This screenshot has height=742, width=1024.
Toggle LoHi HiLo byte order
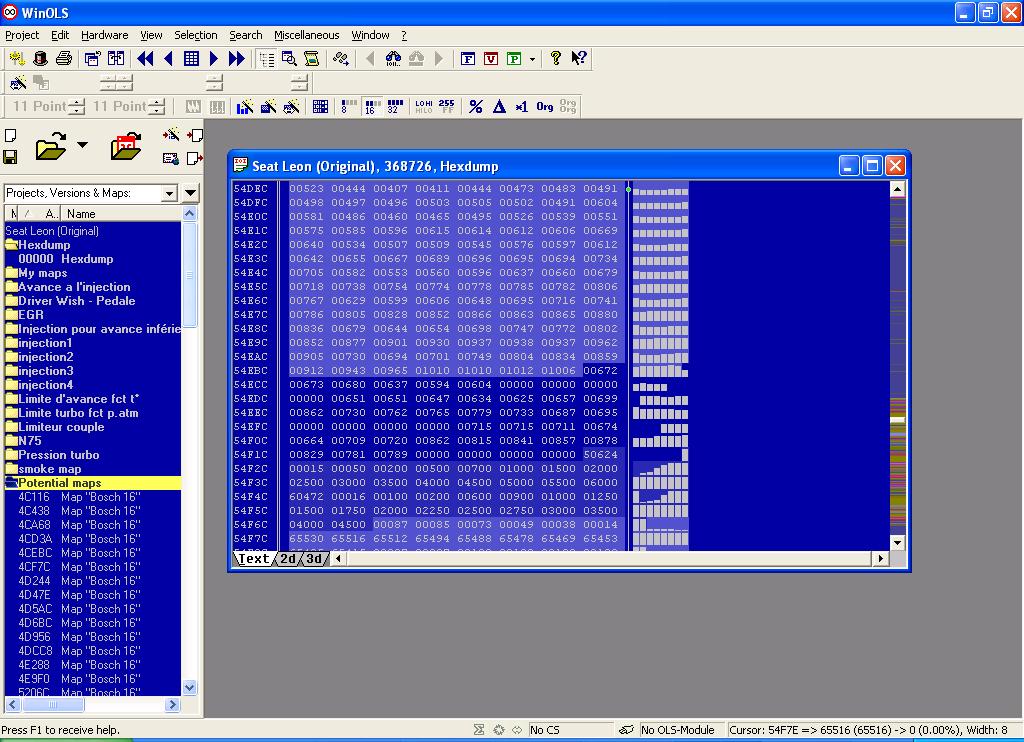tap(424, 106)
